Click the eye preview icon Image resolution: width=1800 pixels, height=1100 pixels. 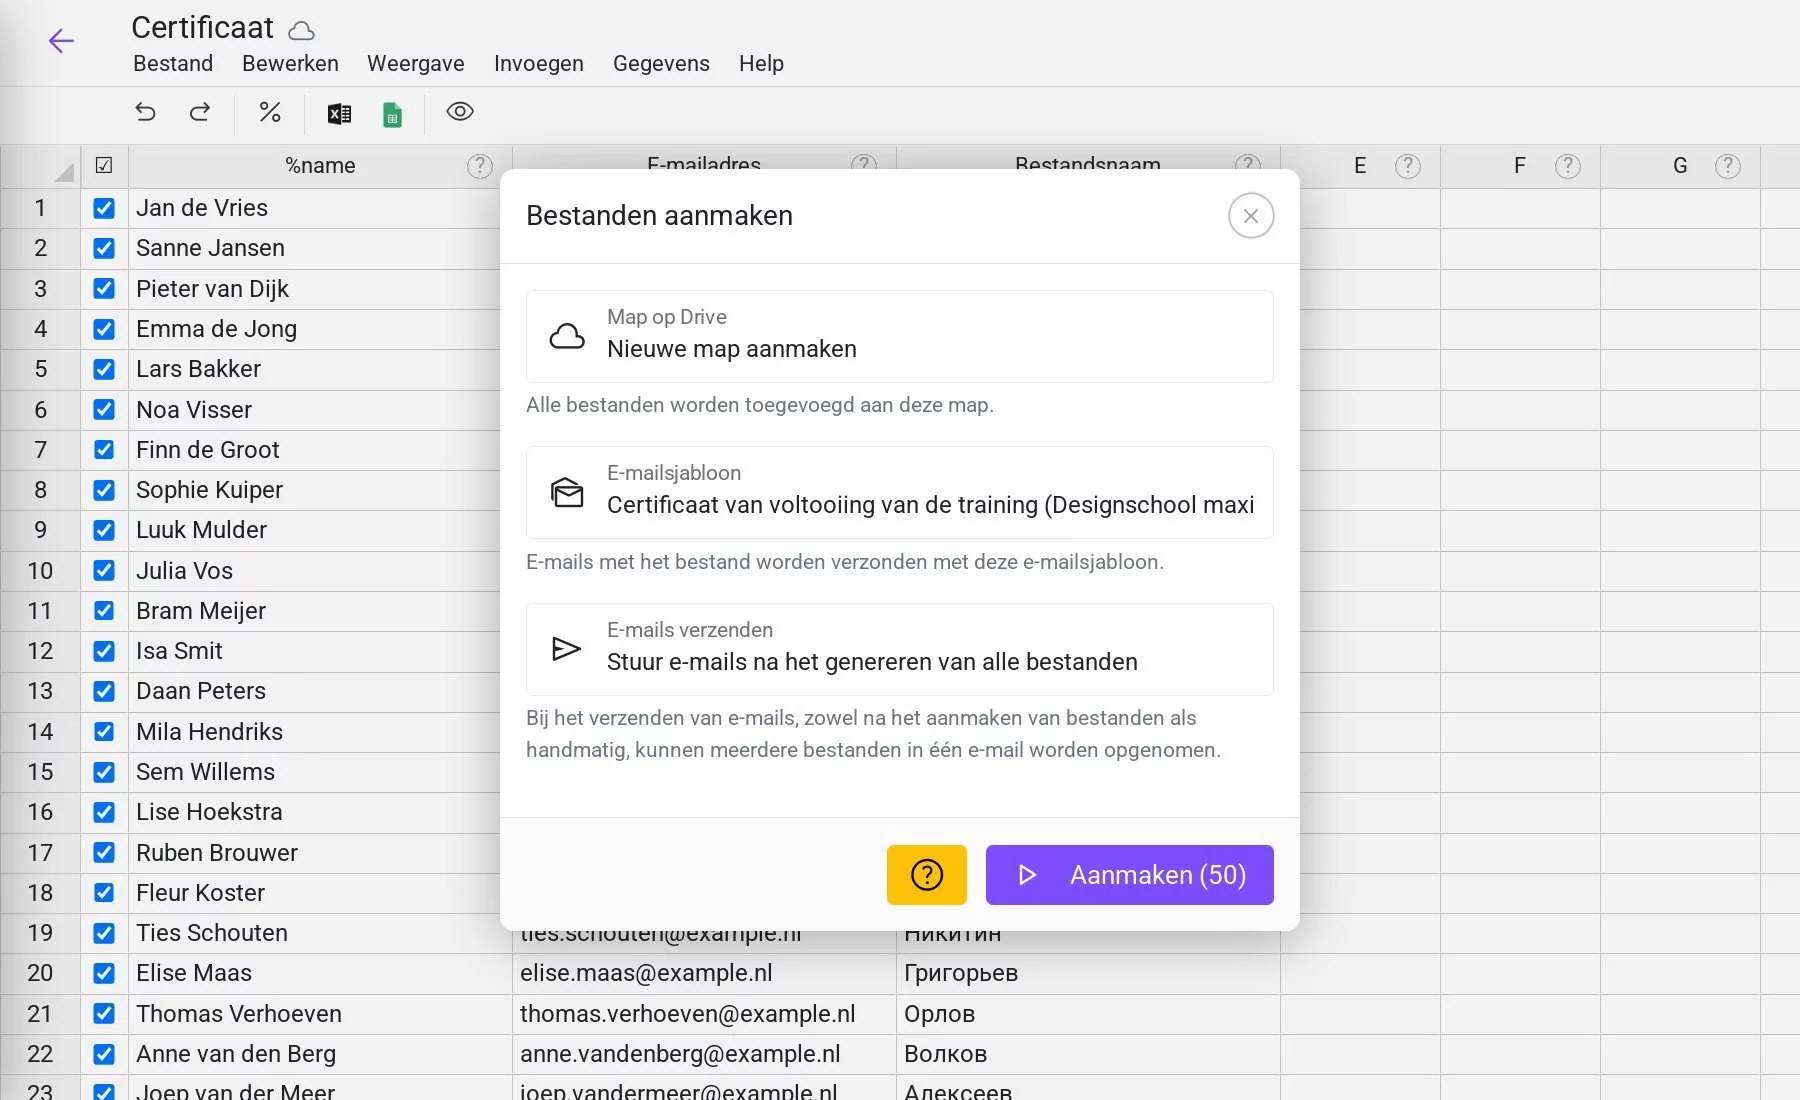(459, 111)
